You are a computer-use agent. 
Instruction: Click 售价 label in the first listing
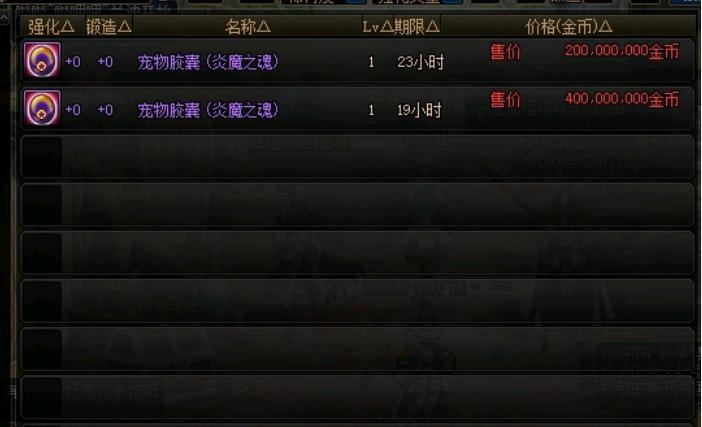pos(505,51)
